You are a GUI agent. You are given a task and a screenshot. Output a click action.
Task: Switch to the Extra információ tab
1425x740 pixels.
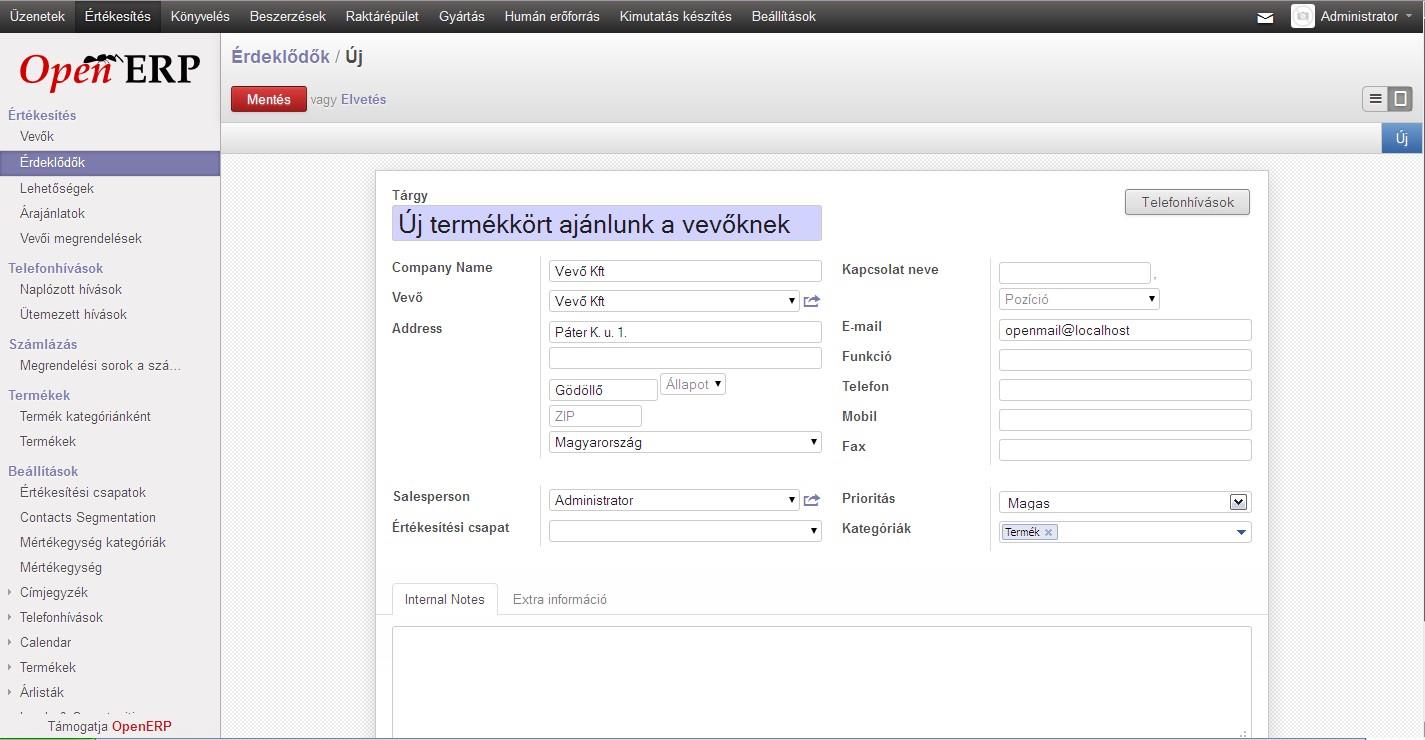coord(560,599)
